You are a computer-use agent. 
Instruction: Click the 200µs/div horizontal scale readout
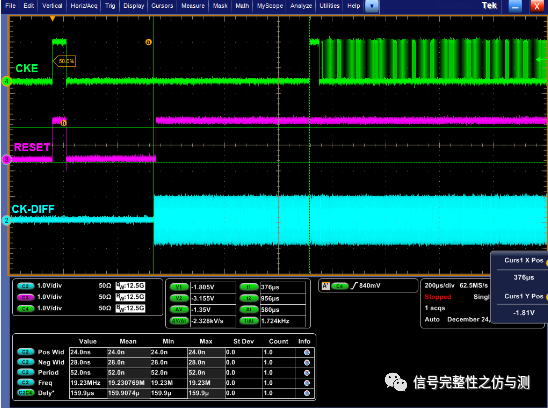[439, 286]
